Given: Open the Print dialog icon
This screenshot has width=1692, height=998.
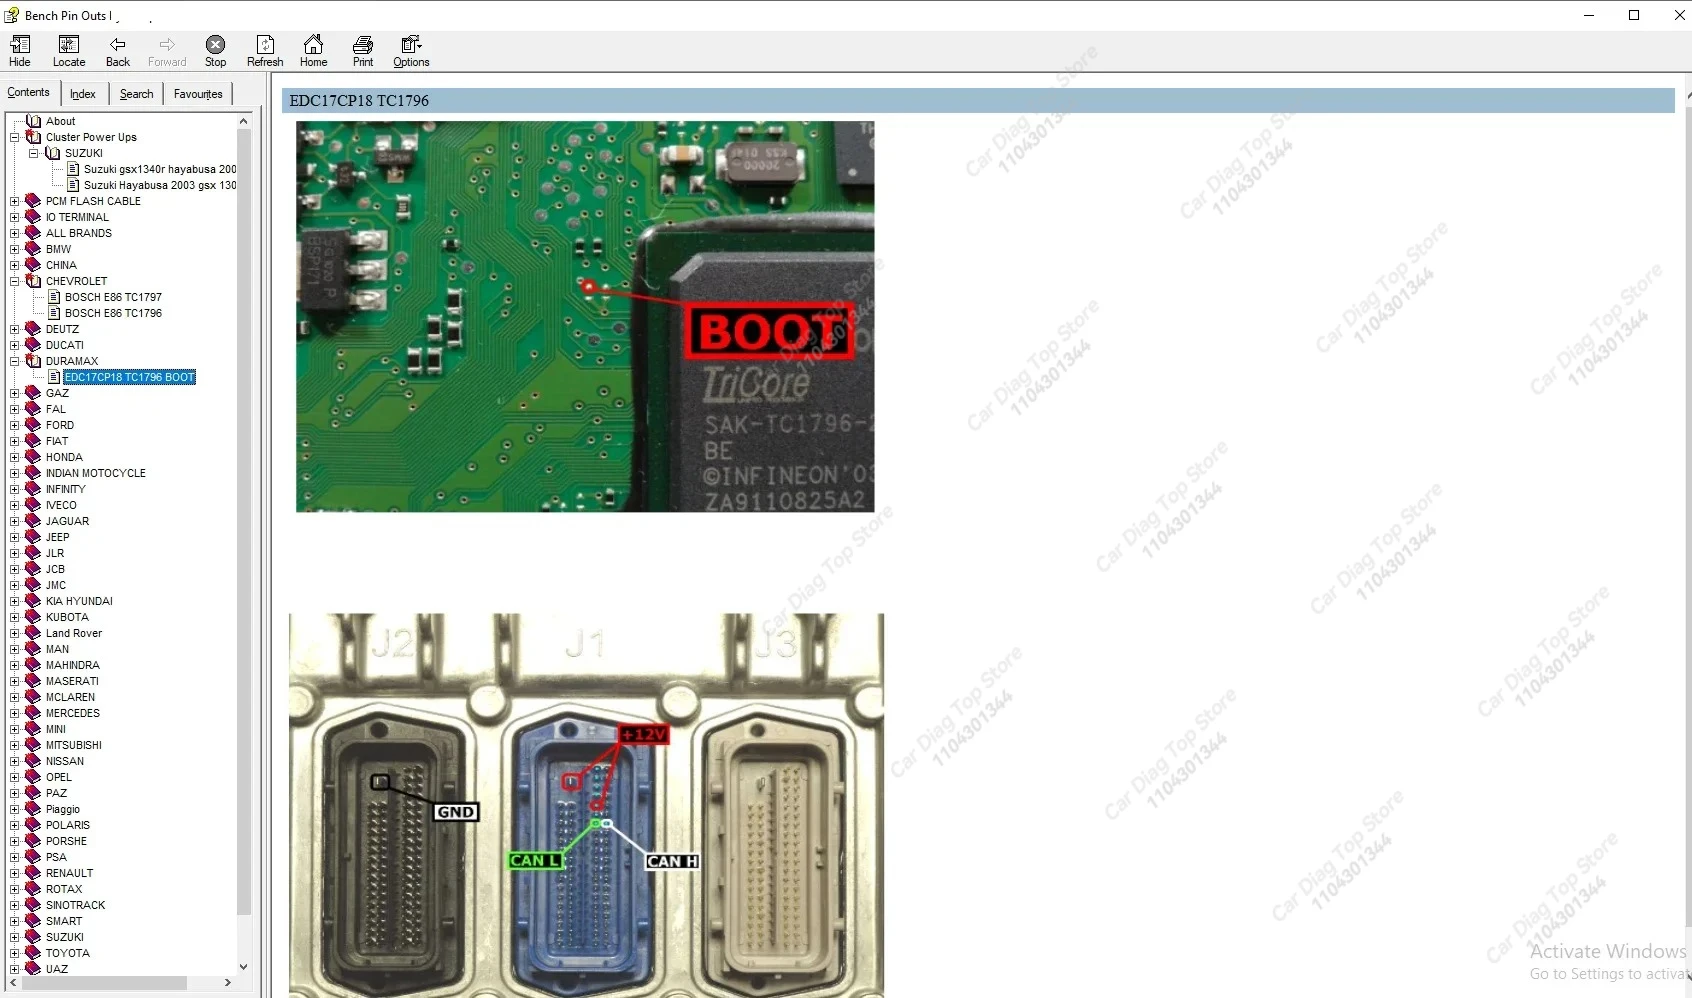Looking at the screenshot, I should (x=362, y=50).
